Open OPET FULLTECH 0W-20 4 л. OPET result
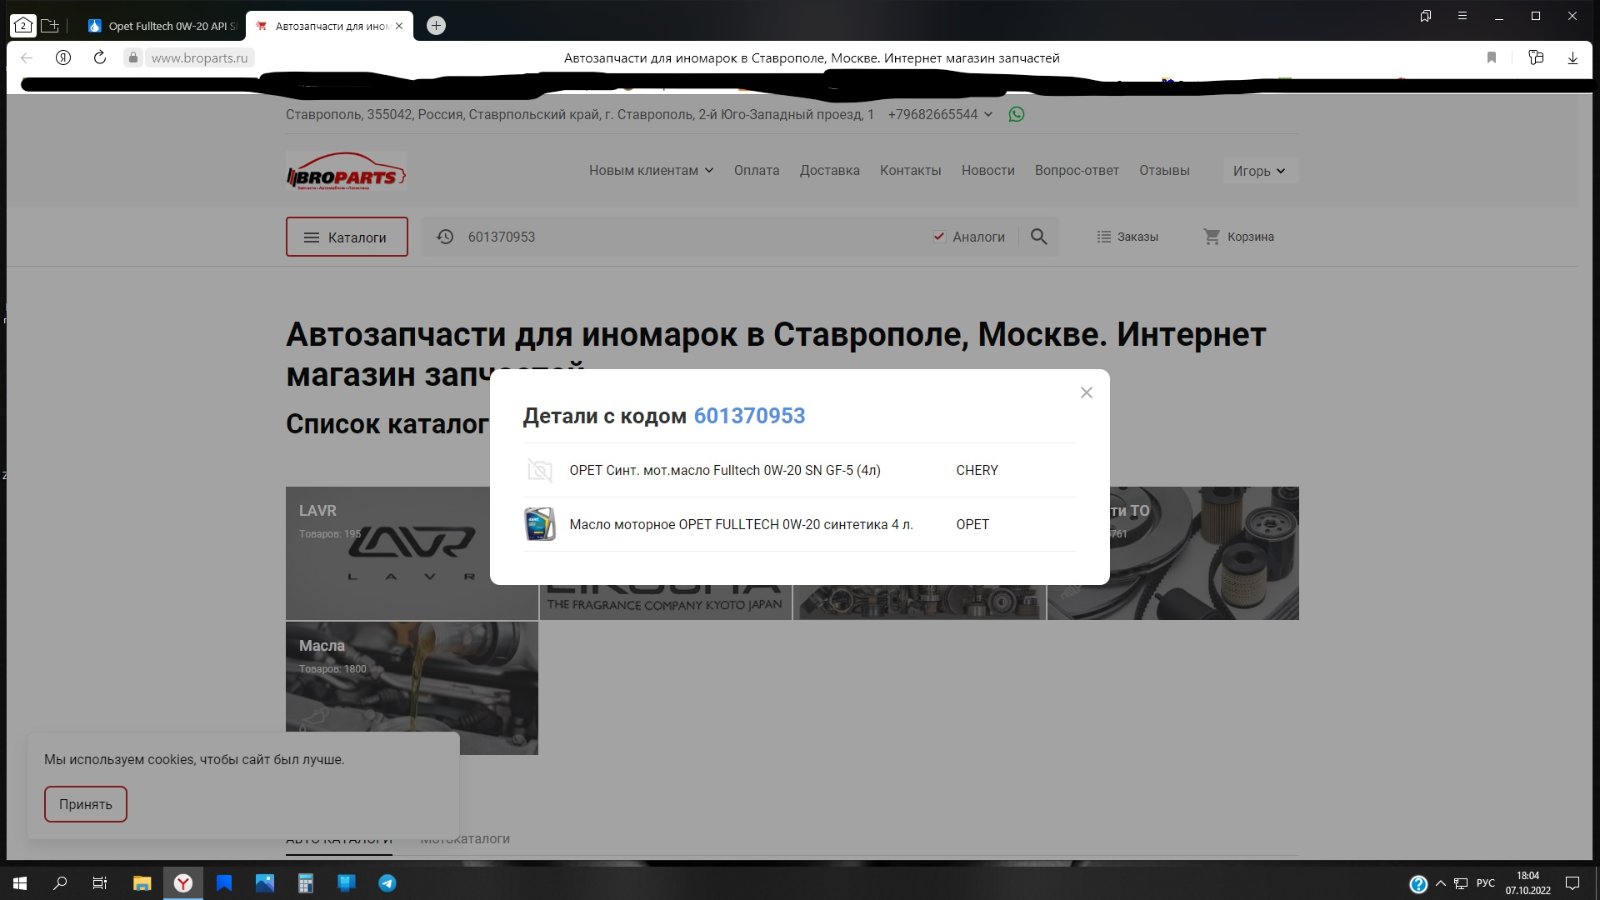Viewport: 1600px width, 900px height. pyautogui.click(x=799, y=524)
